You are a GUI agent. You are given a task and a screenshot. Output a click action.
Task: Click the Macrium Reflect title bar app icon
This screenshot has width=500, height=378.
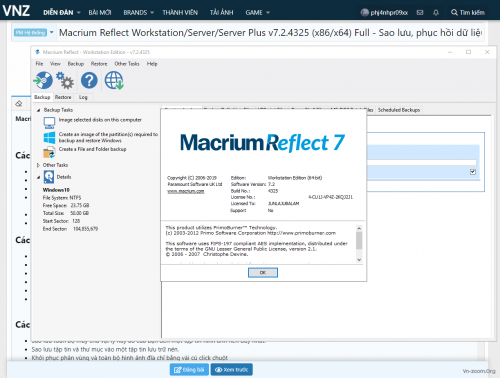[x=37, y=52]
